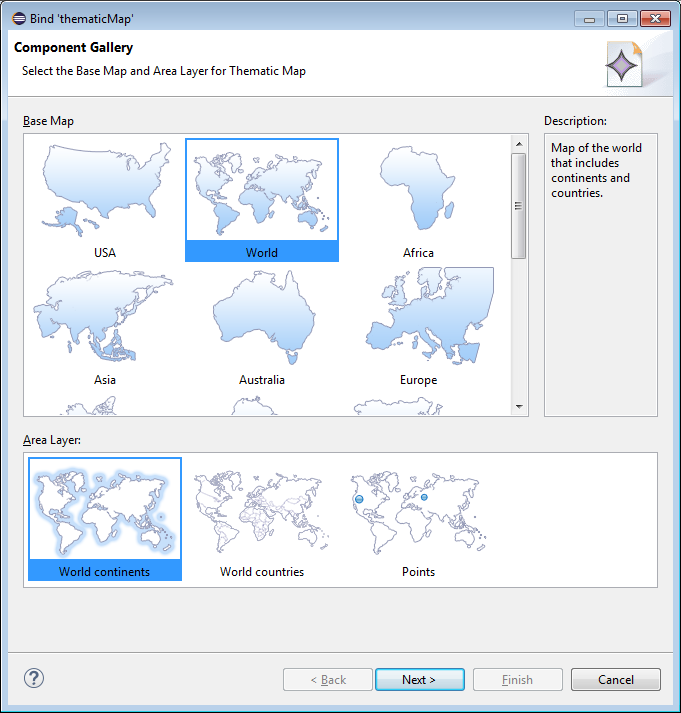Cancel the Bind thematicMap dialog
The image size is (681, 713).
pos(616,679)
